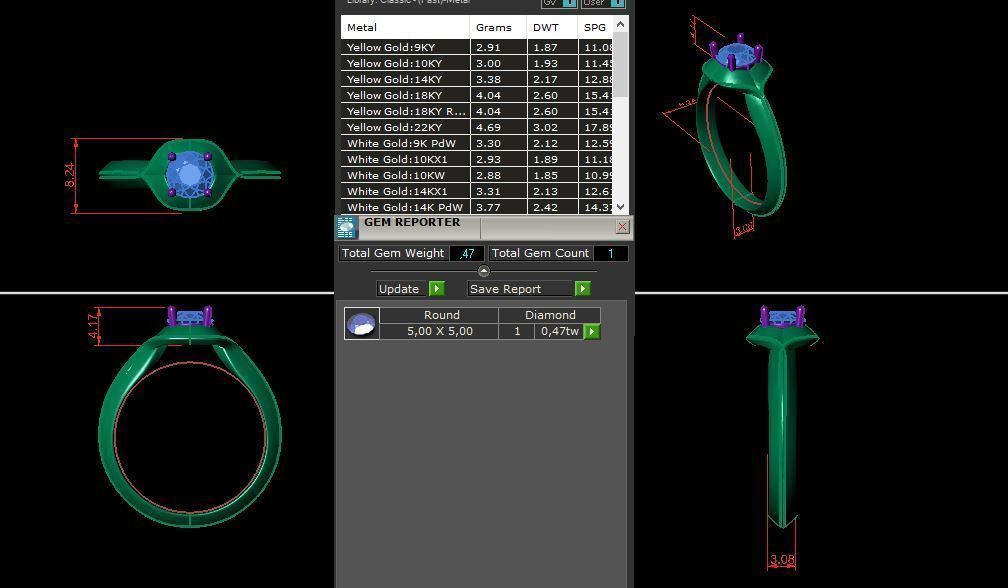Select the Yellow Gold:18KY row
This screenshot has height=588, width=1008.
point(477,95)
